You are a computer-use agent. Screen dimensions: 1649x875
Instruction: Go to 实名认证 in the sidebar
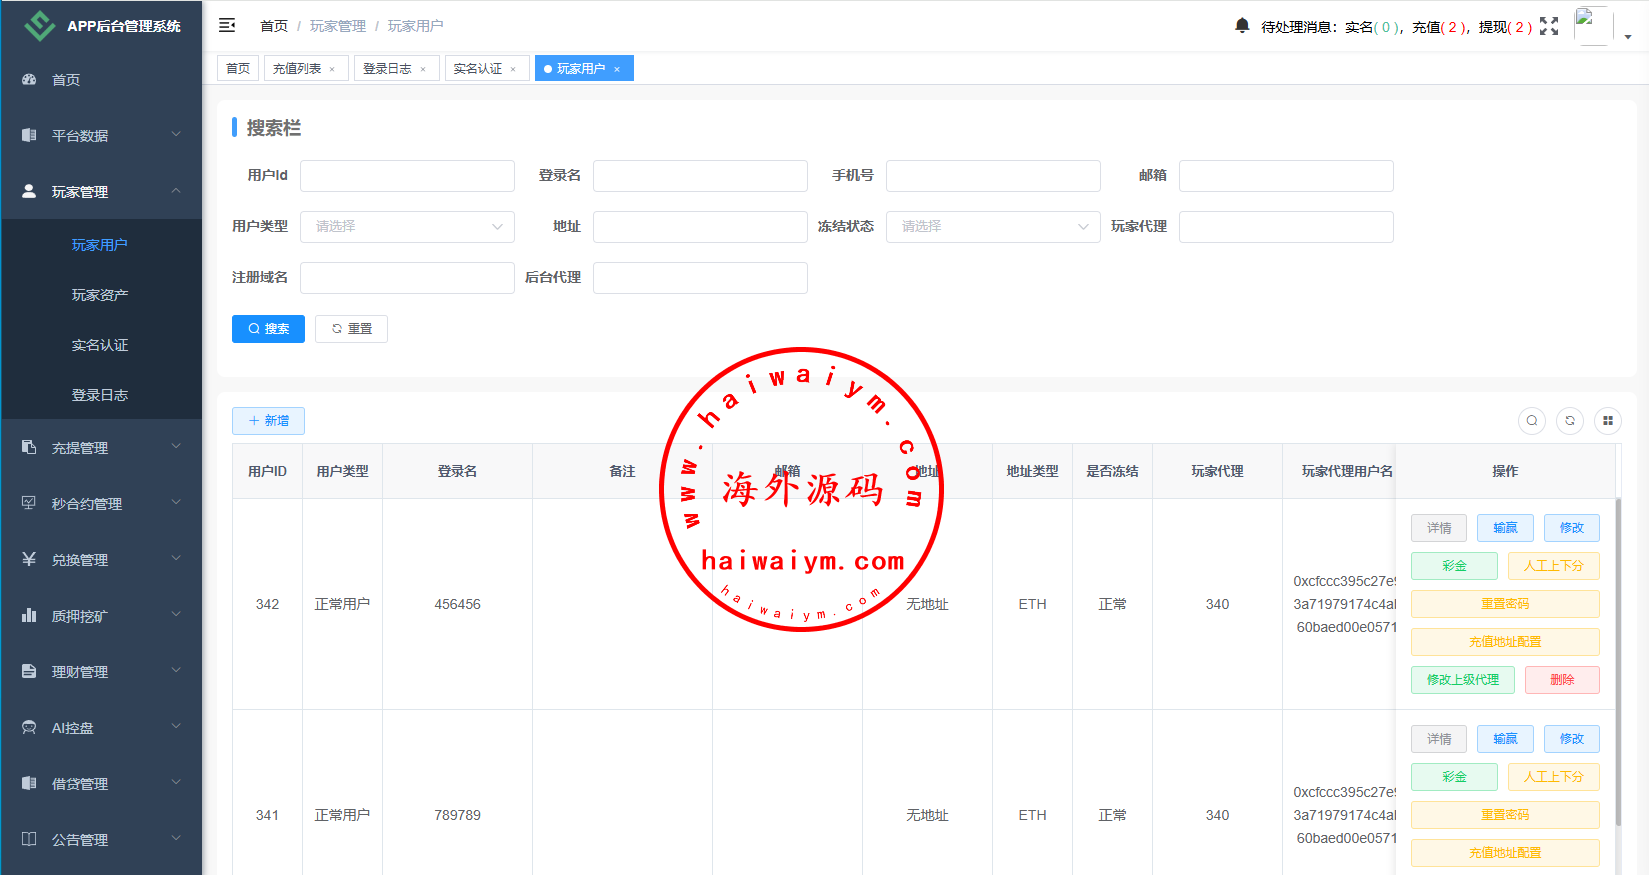(100, 345)
